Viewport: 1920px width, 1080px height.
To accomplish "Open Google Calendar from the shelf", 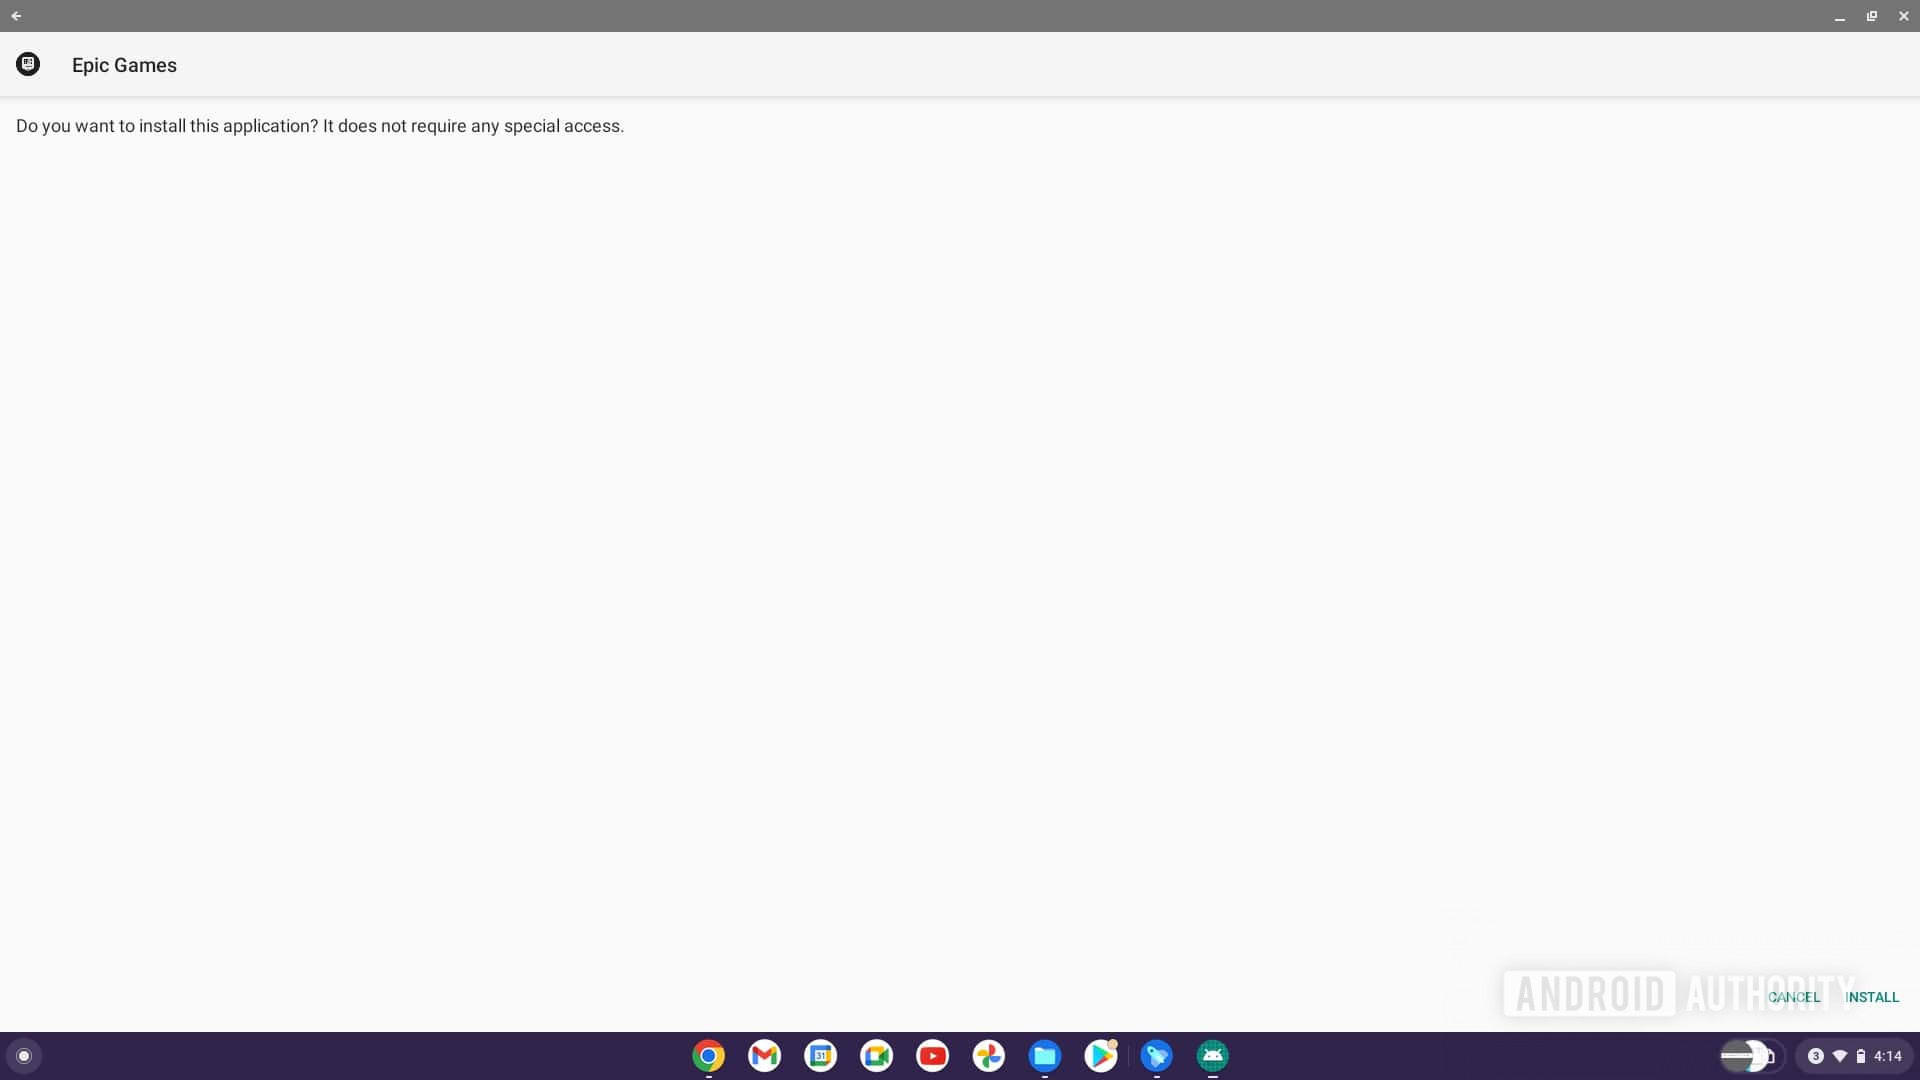I will click(820, 1056).
